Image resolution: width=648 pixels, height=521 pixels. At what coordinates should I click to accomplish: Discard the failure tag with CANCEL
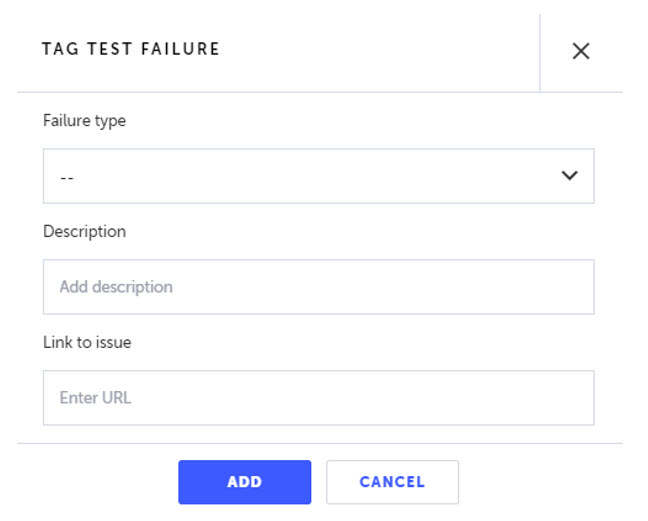pyautogui.click(x=392, y=482)
